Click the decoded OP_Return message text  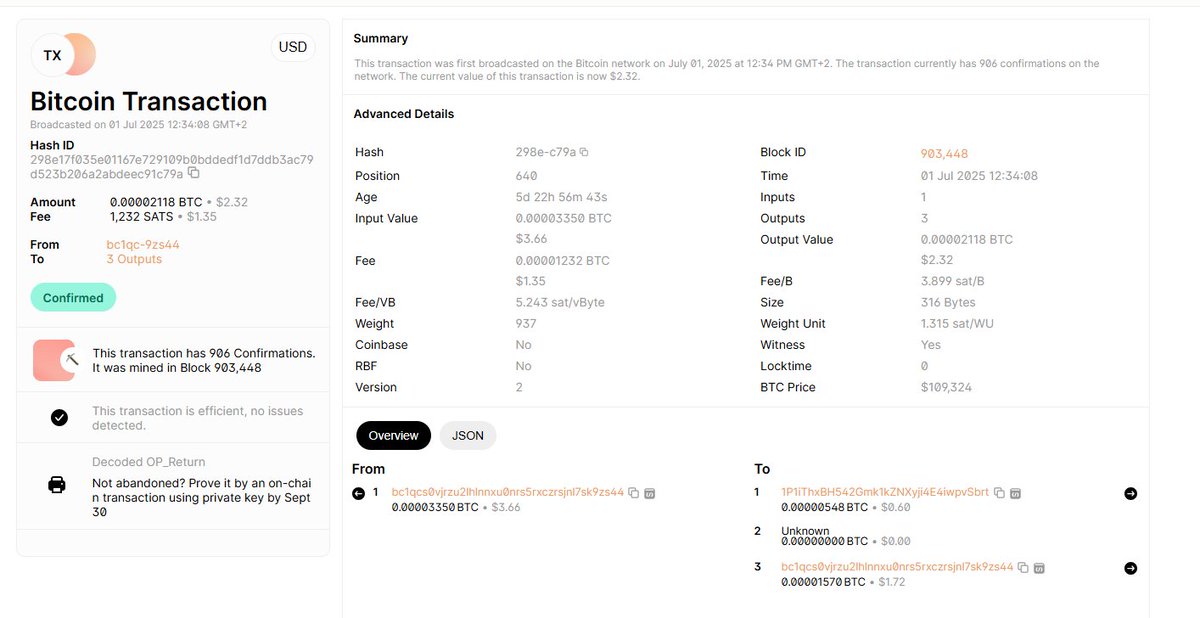point(202,497)
